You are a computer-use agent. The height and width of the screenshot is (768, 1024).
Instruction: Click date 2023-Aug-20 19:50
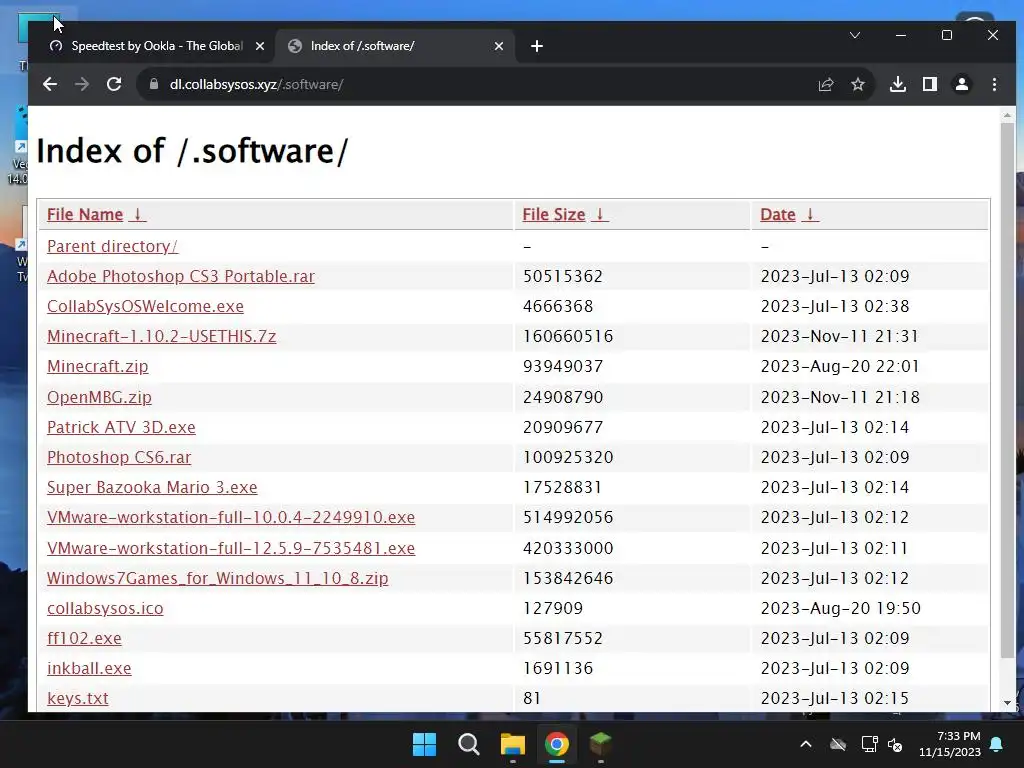(840, 608)
